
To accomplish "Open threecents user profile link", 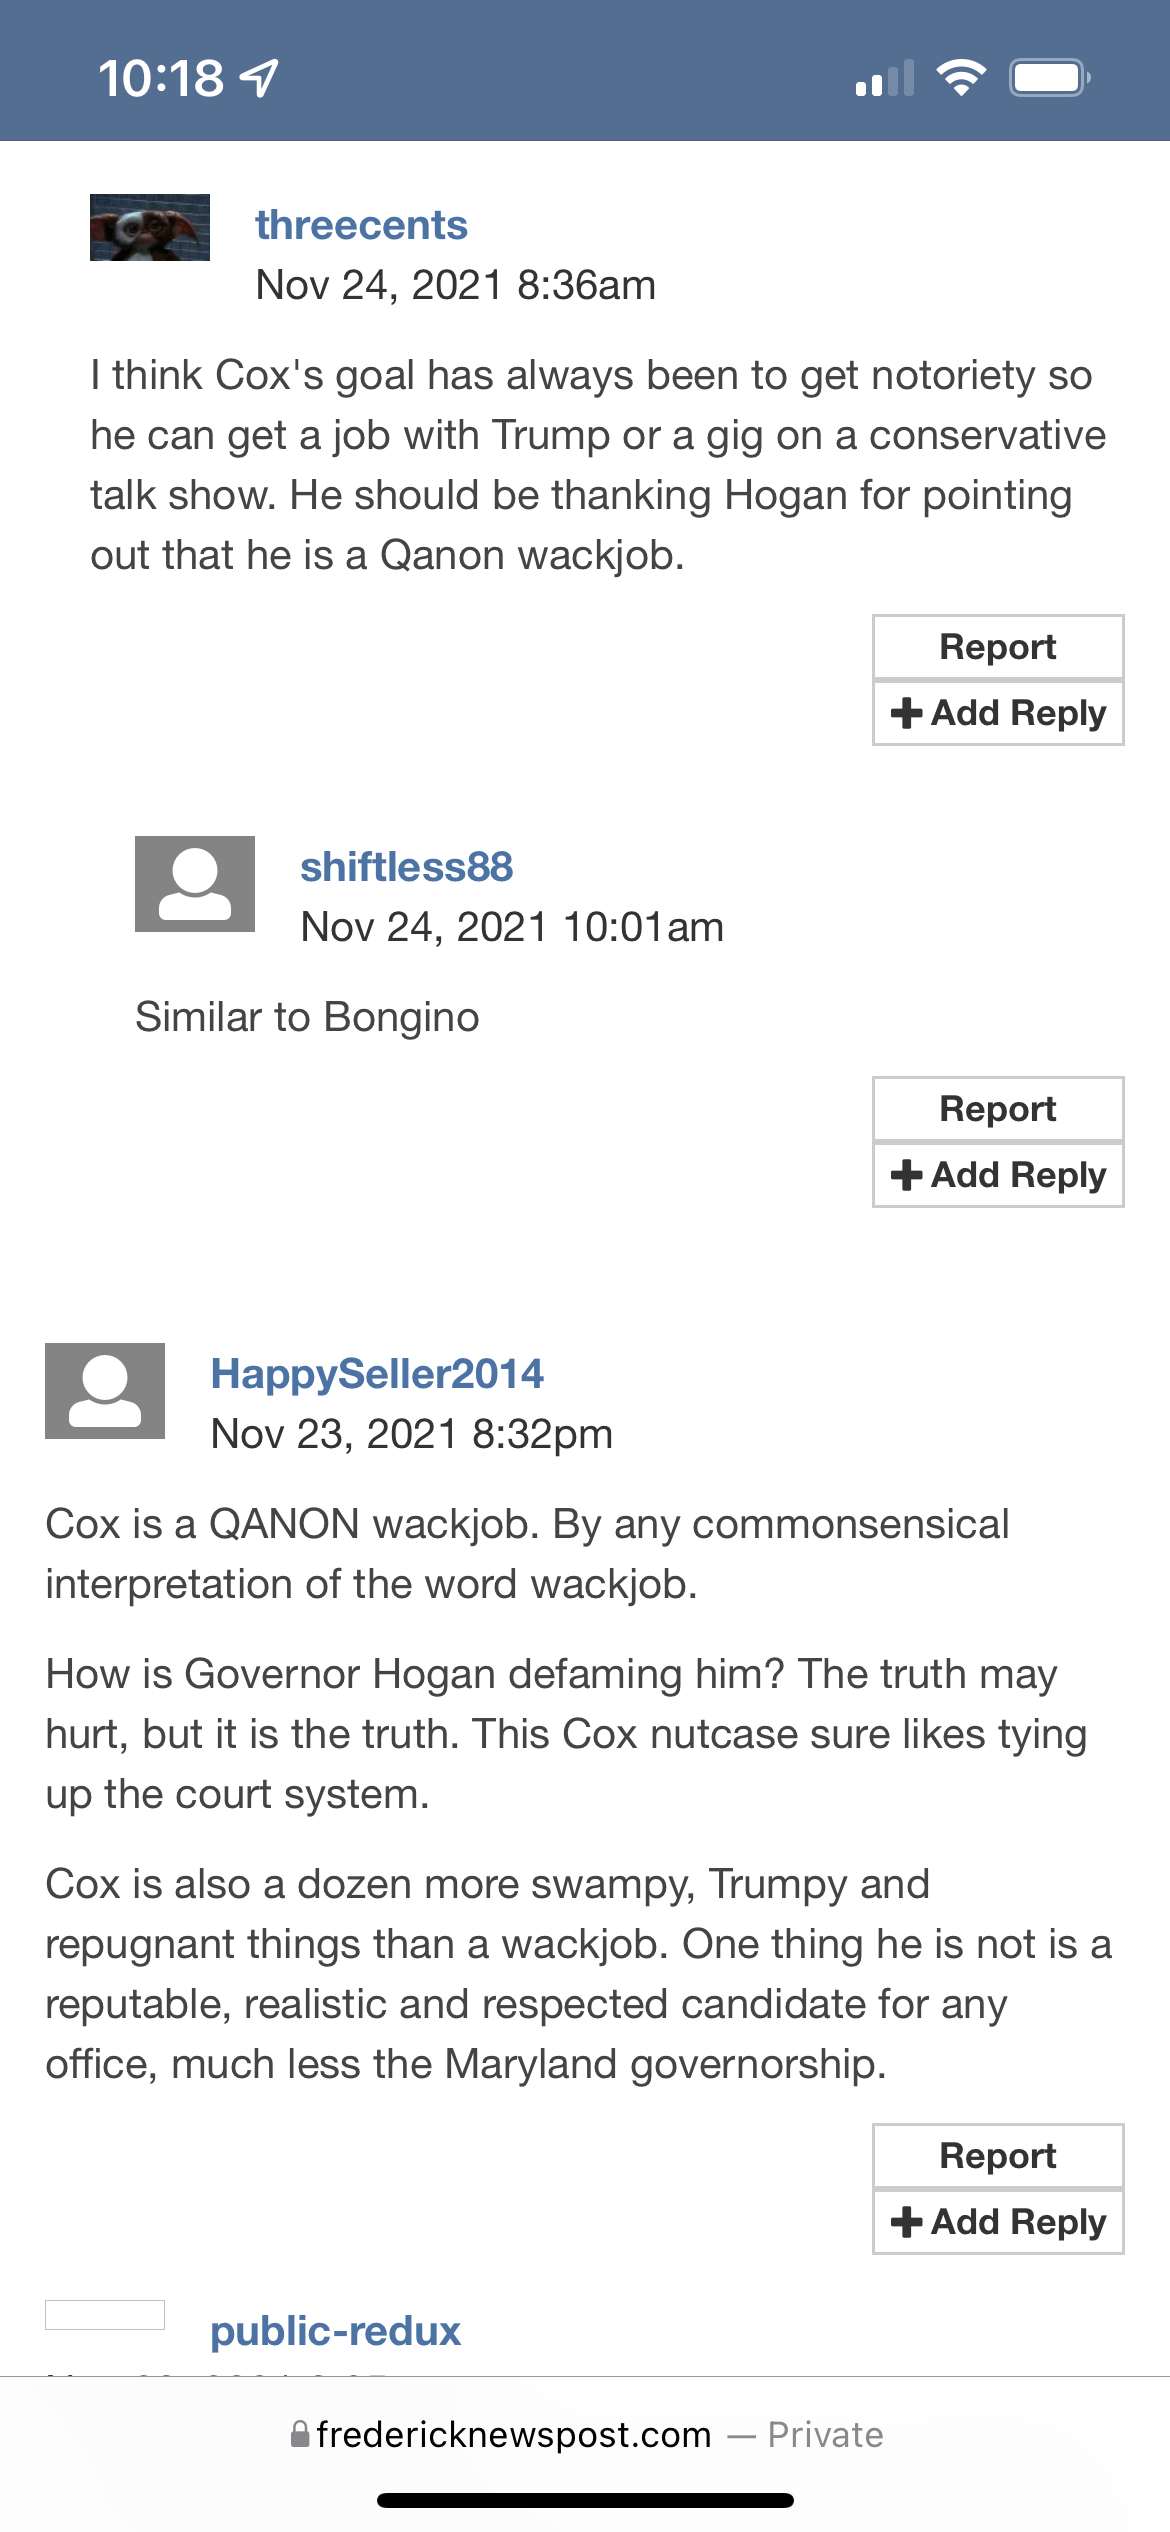I will (361, 225).
